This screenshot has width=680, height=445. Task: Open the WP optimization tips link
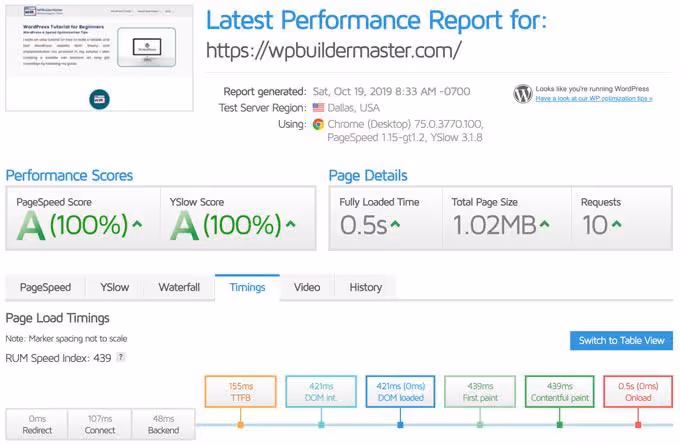[x=594, y=98]
